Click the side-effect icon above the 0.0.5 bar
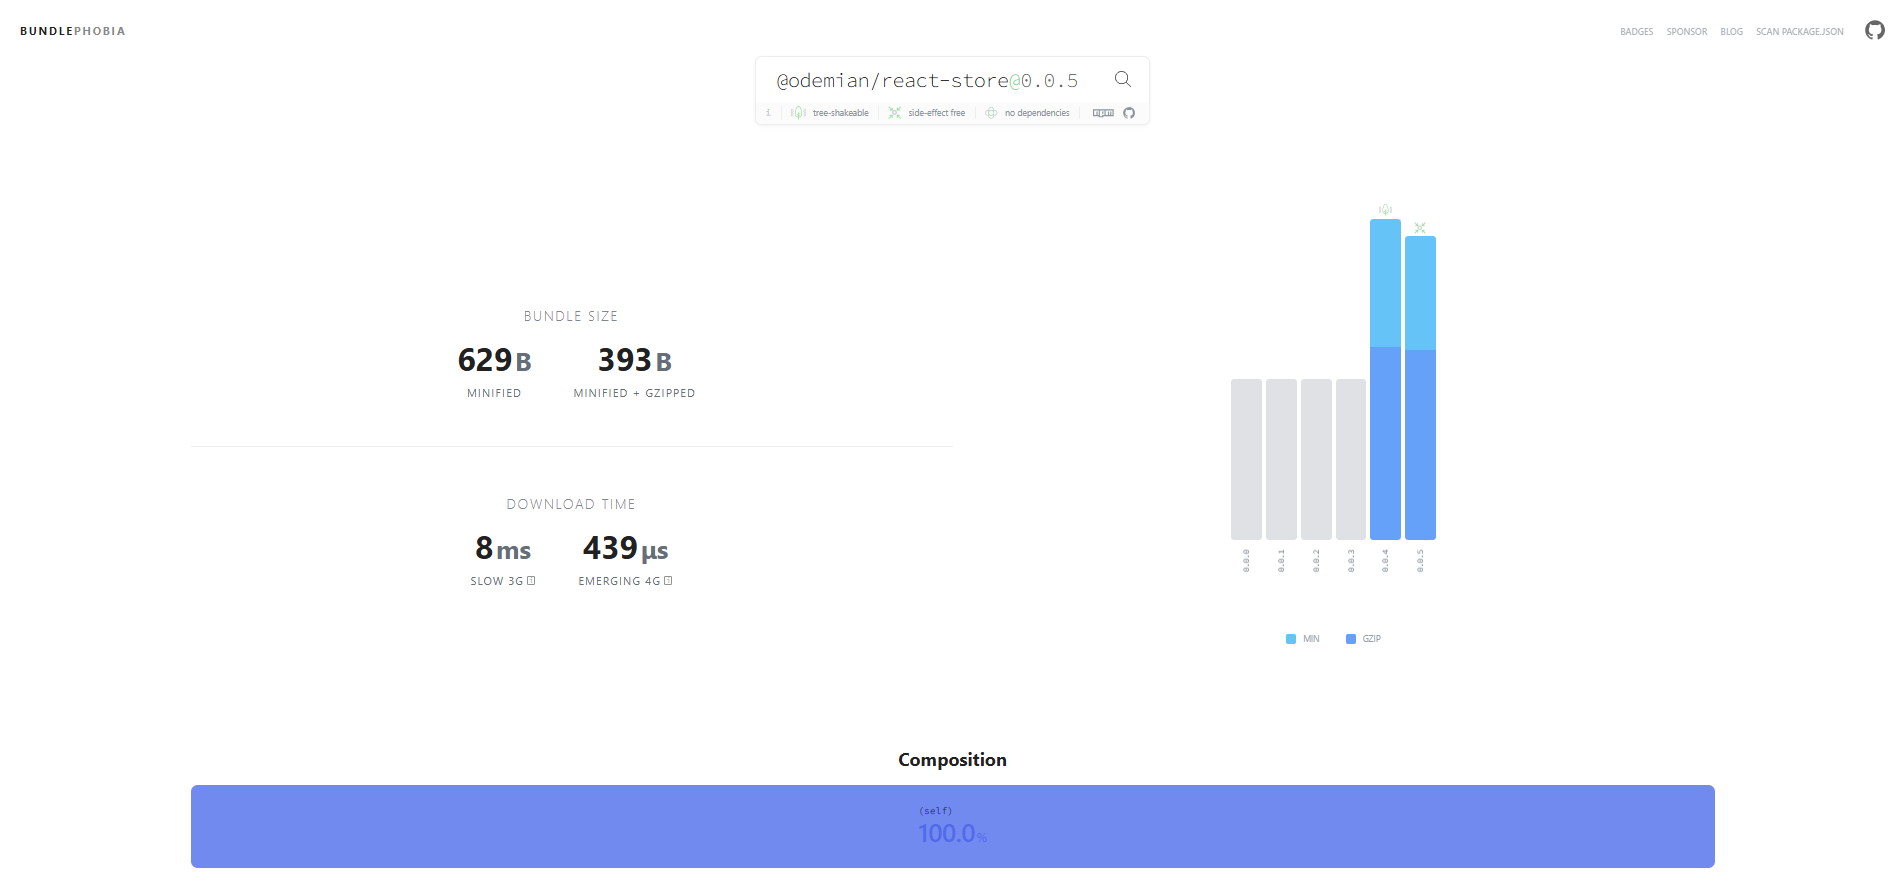The image size is (1902, 881). pyautogui.click(x=1420, y=228)
